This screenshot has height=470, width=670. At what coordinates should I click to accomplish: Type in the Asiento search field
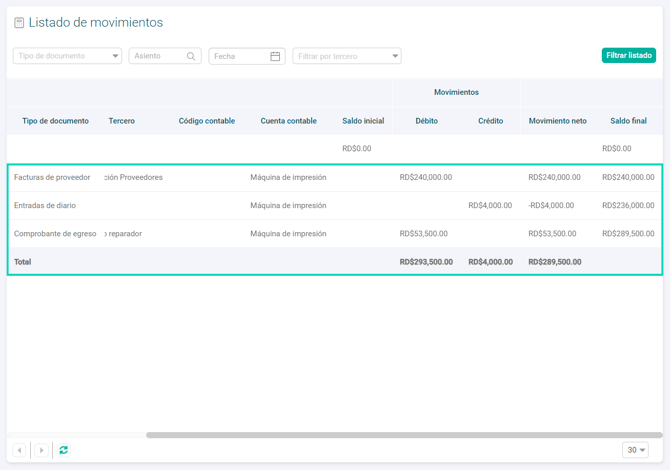[x=156, y=57]
